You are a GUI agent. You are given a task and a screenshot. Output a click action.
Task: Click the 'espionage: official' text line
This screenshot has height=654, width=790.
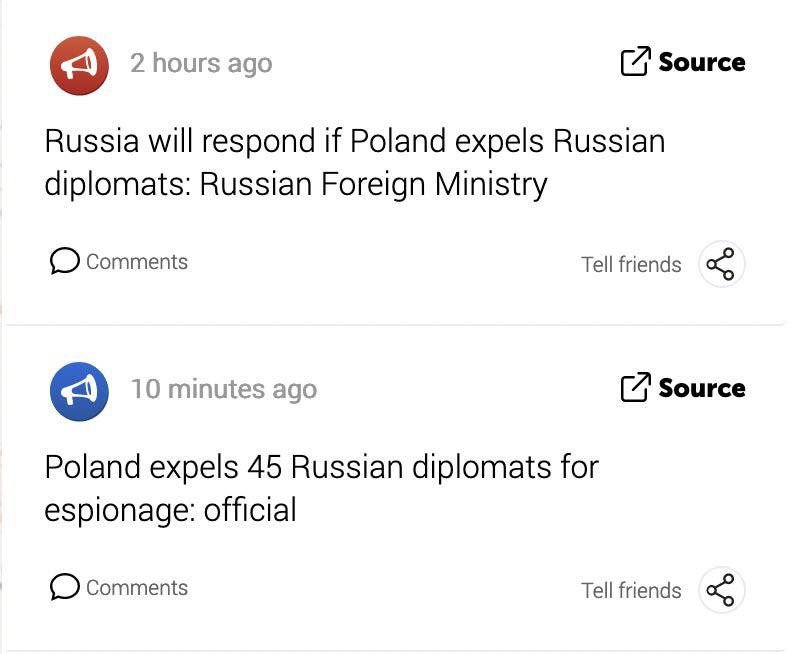(170, 510)
